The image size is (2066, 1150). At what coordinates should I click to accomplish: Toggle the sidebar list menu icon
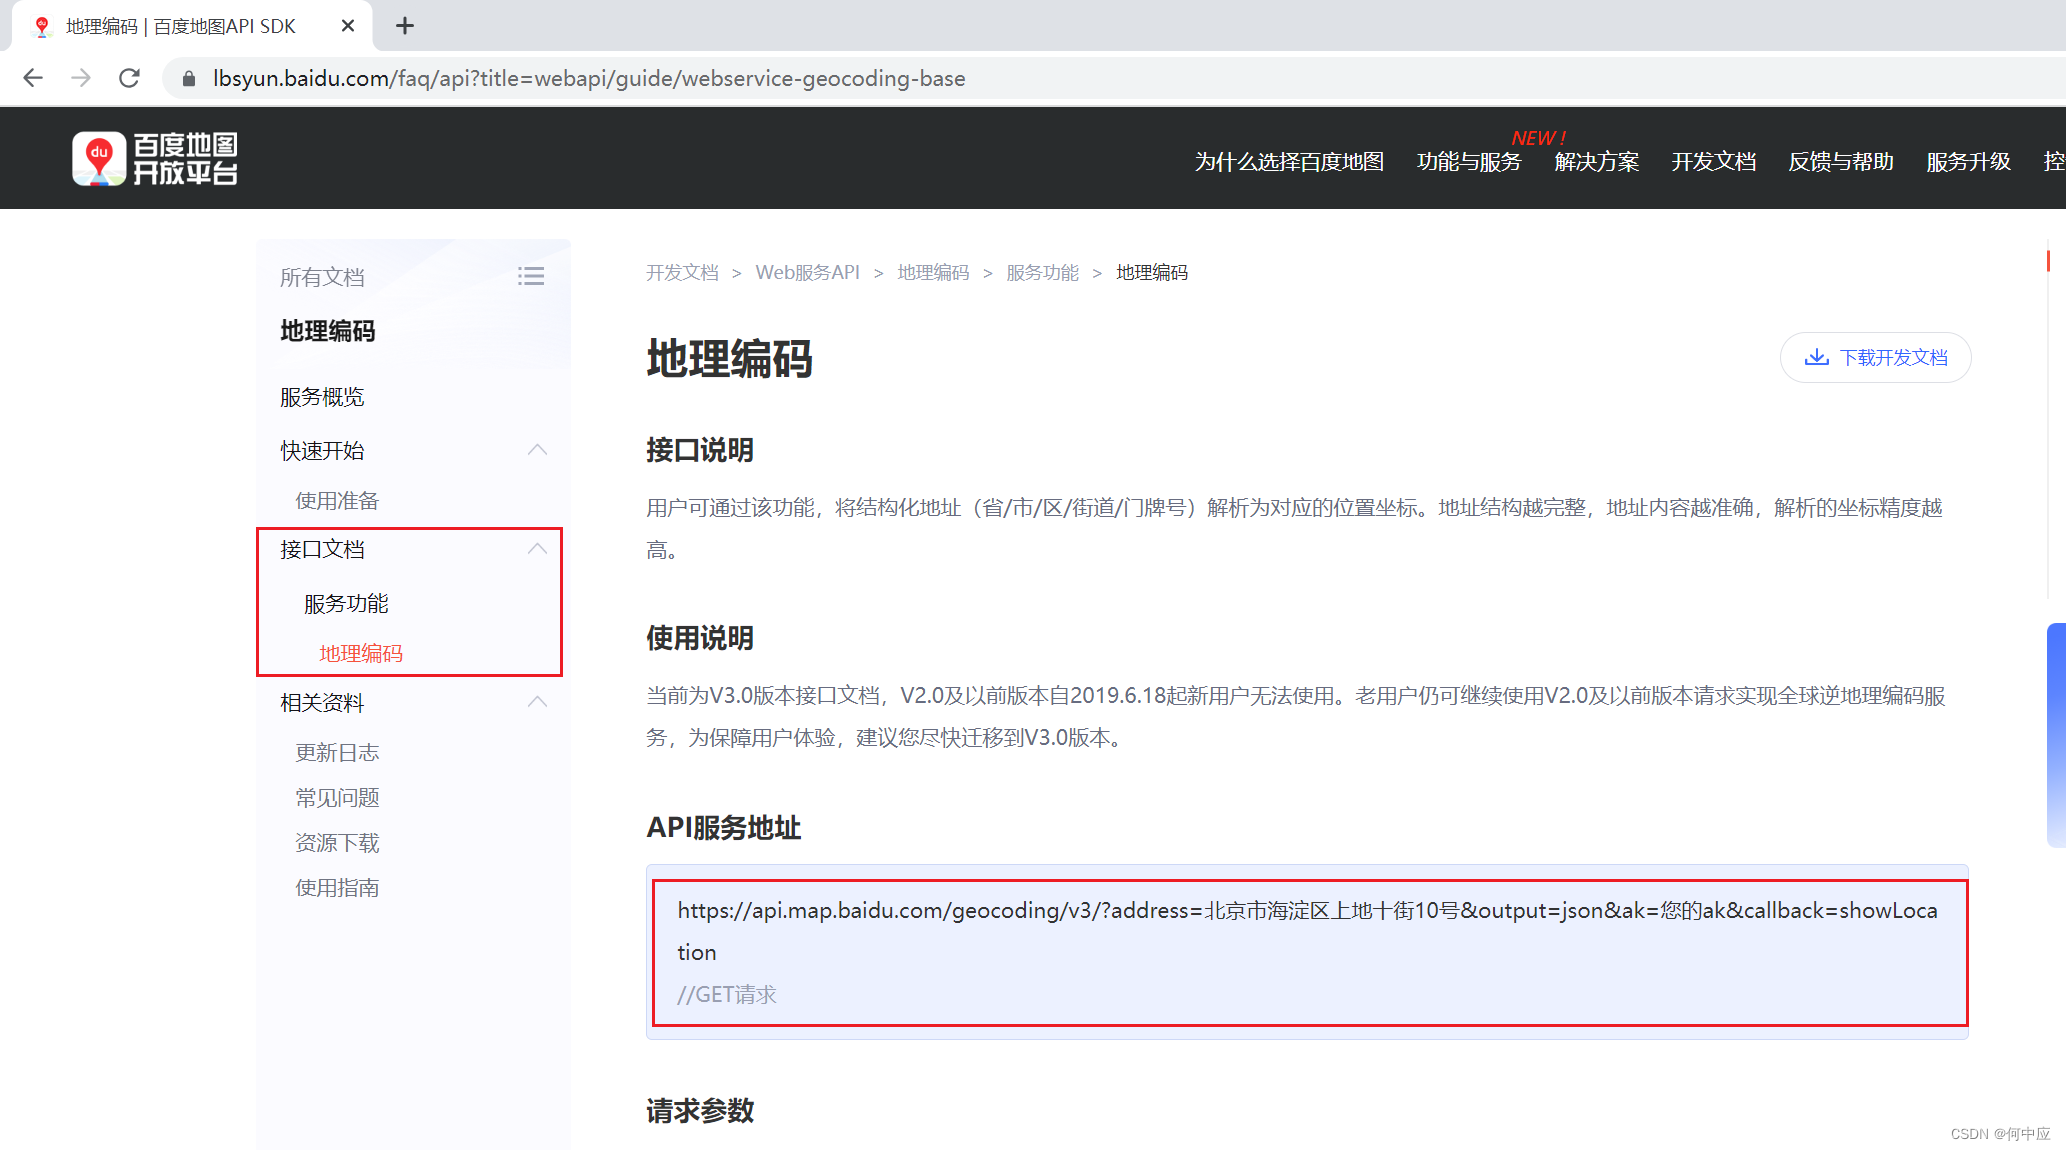531,276
